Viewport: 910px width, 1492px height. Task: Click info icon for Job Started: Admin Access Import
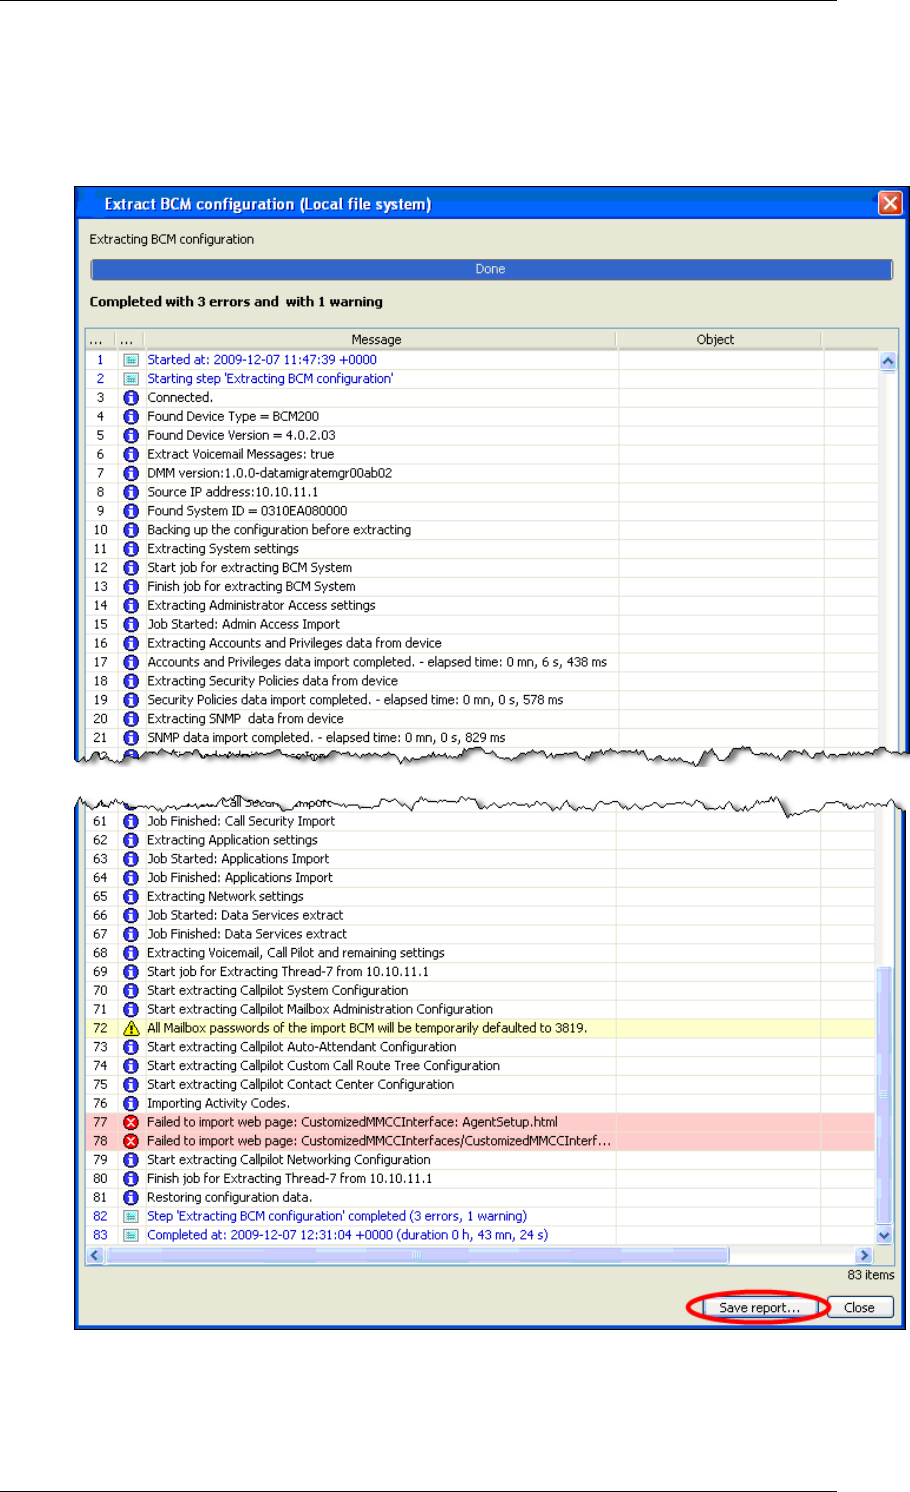pos(130,624)
